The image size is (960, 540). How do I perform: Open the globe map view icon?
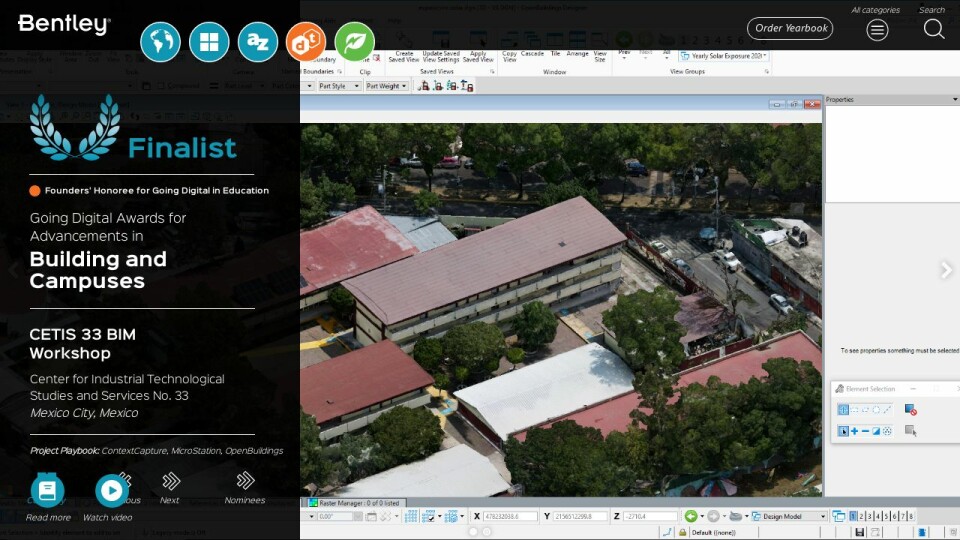(x=160, y=42)
